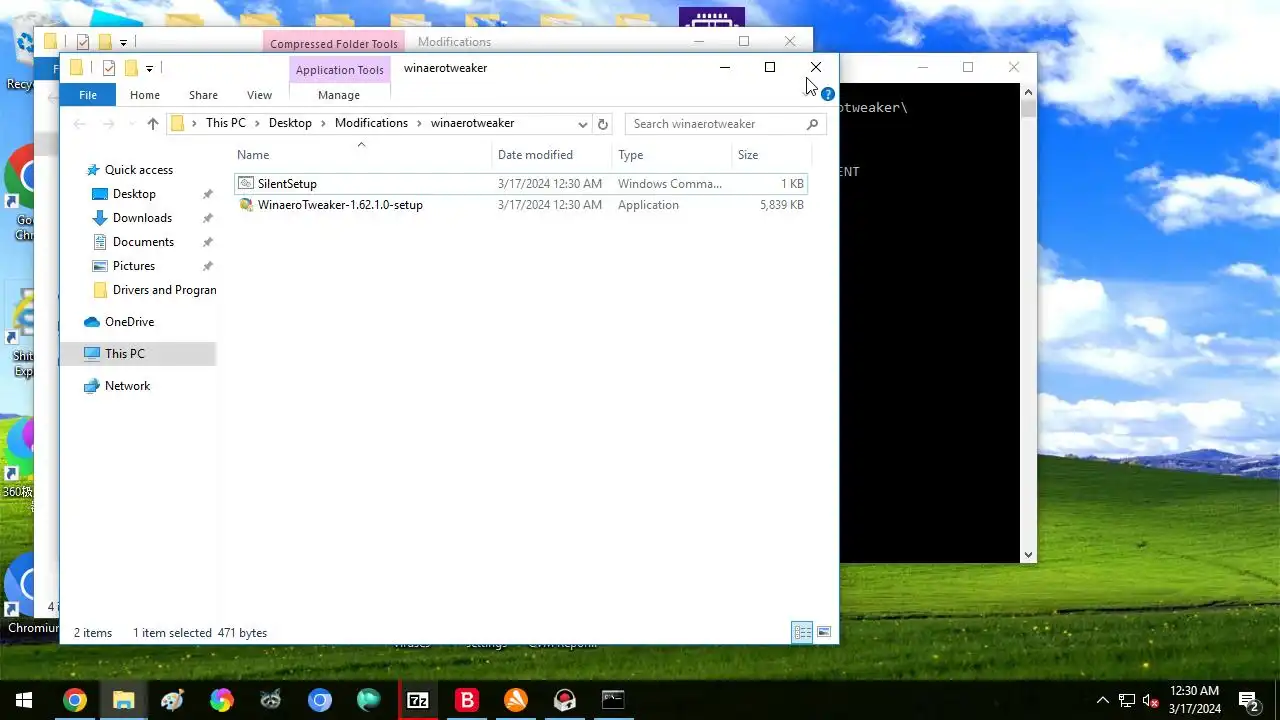Click the folder icon in the address bar
The width and height of the screenshot is (1280, 720).
click(x=179, y=124)
